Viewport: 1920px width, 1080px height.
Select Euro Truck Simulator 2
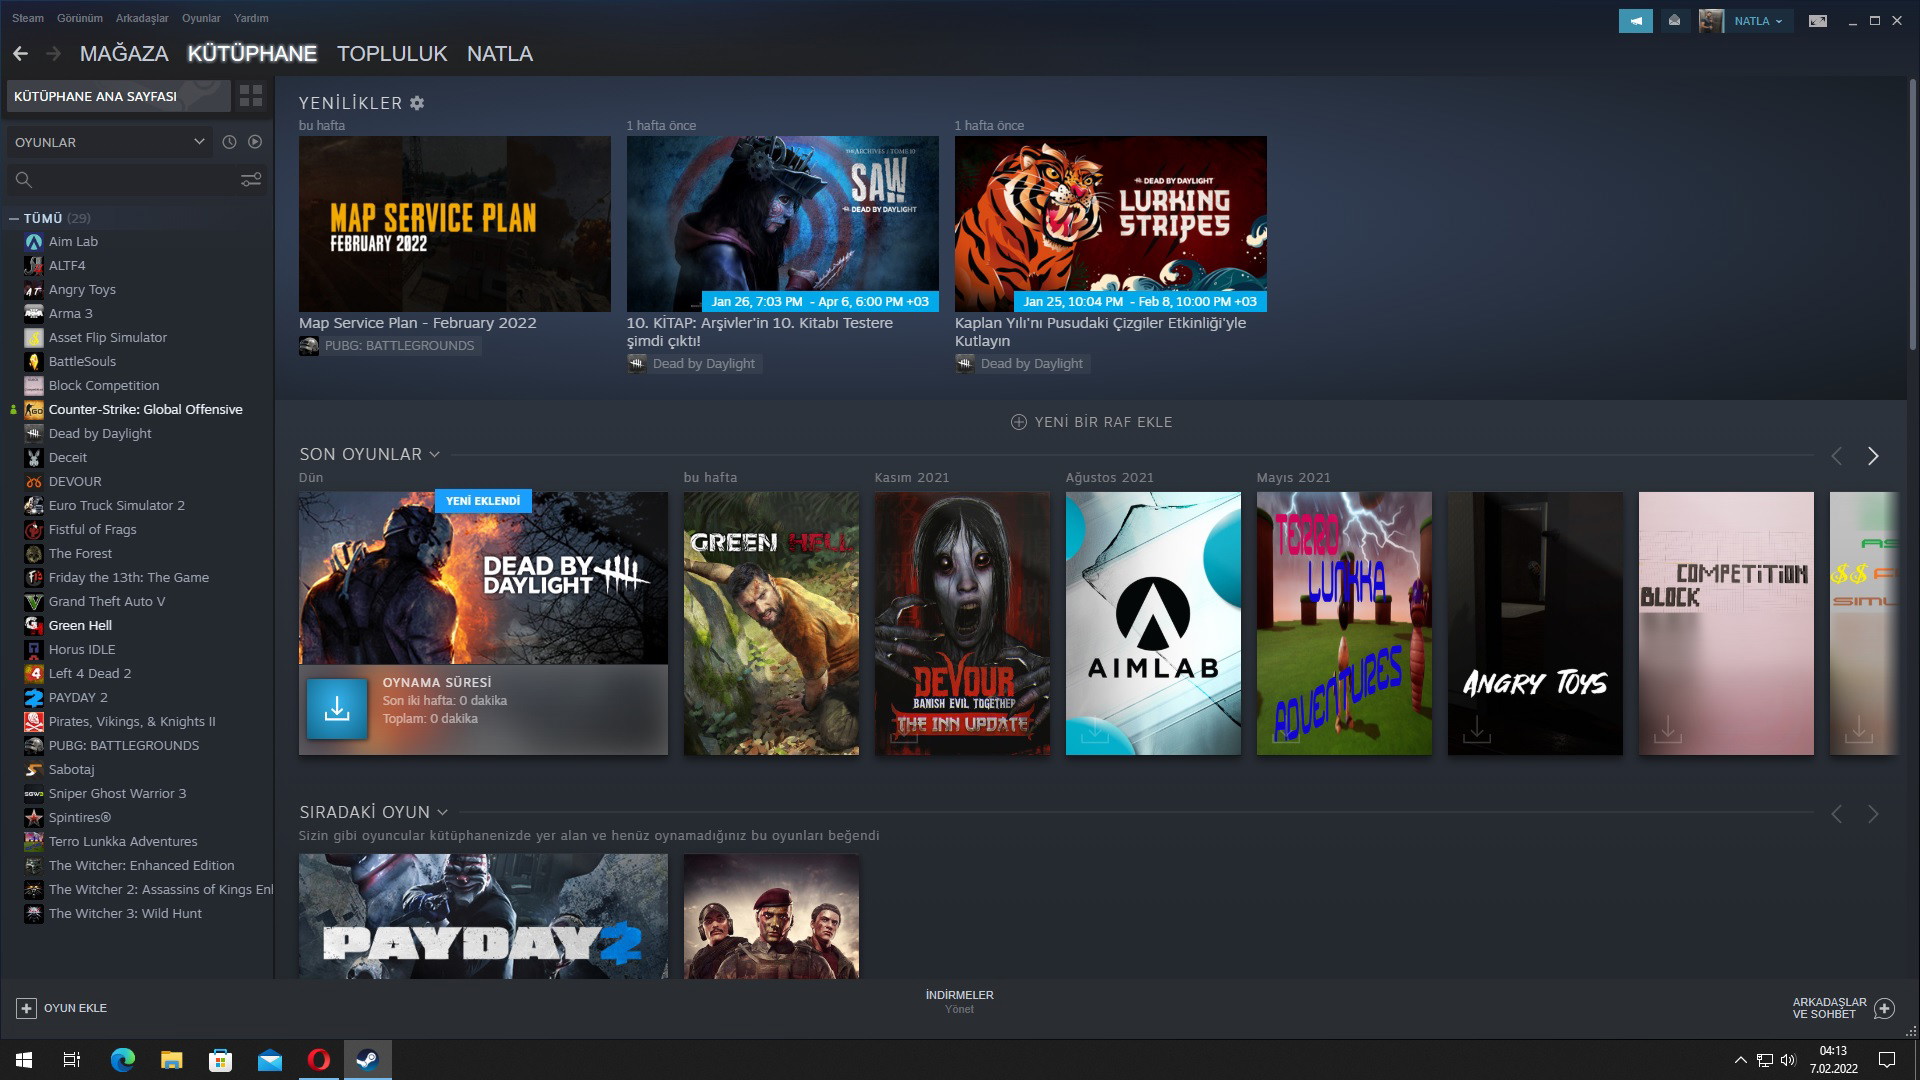[x=116, y=506]
